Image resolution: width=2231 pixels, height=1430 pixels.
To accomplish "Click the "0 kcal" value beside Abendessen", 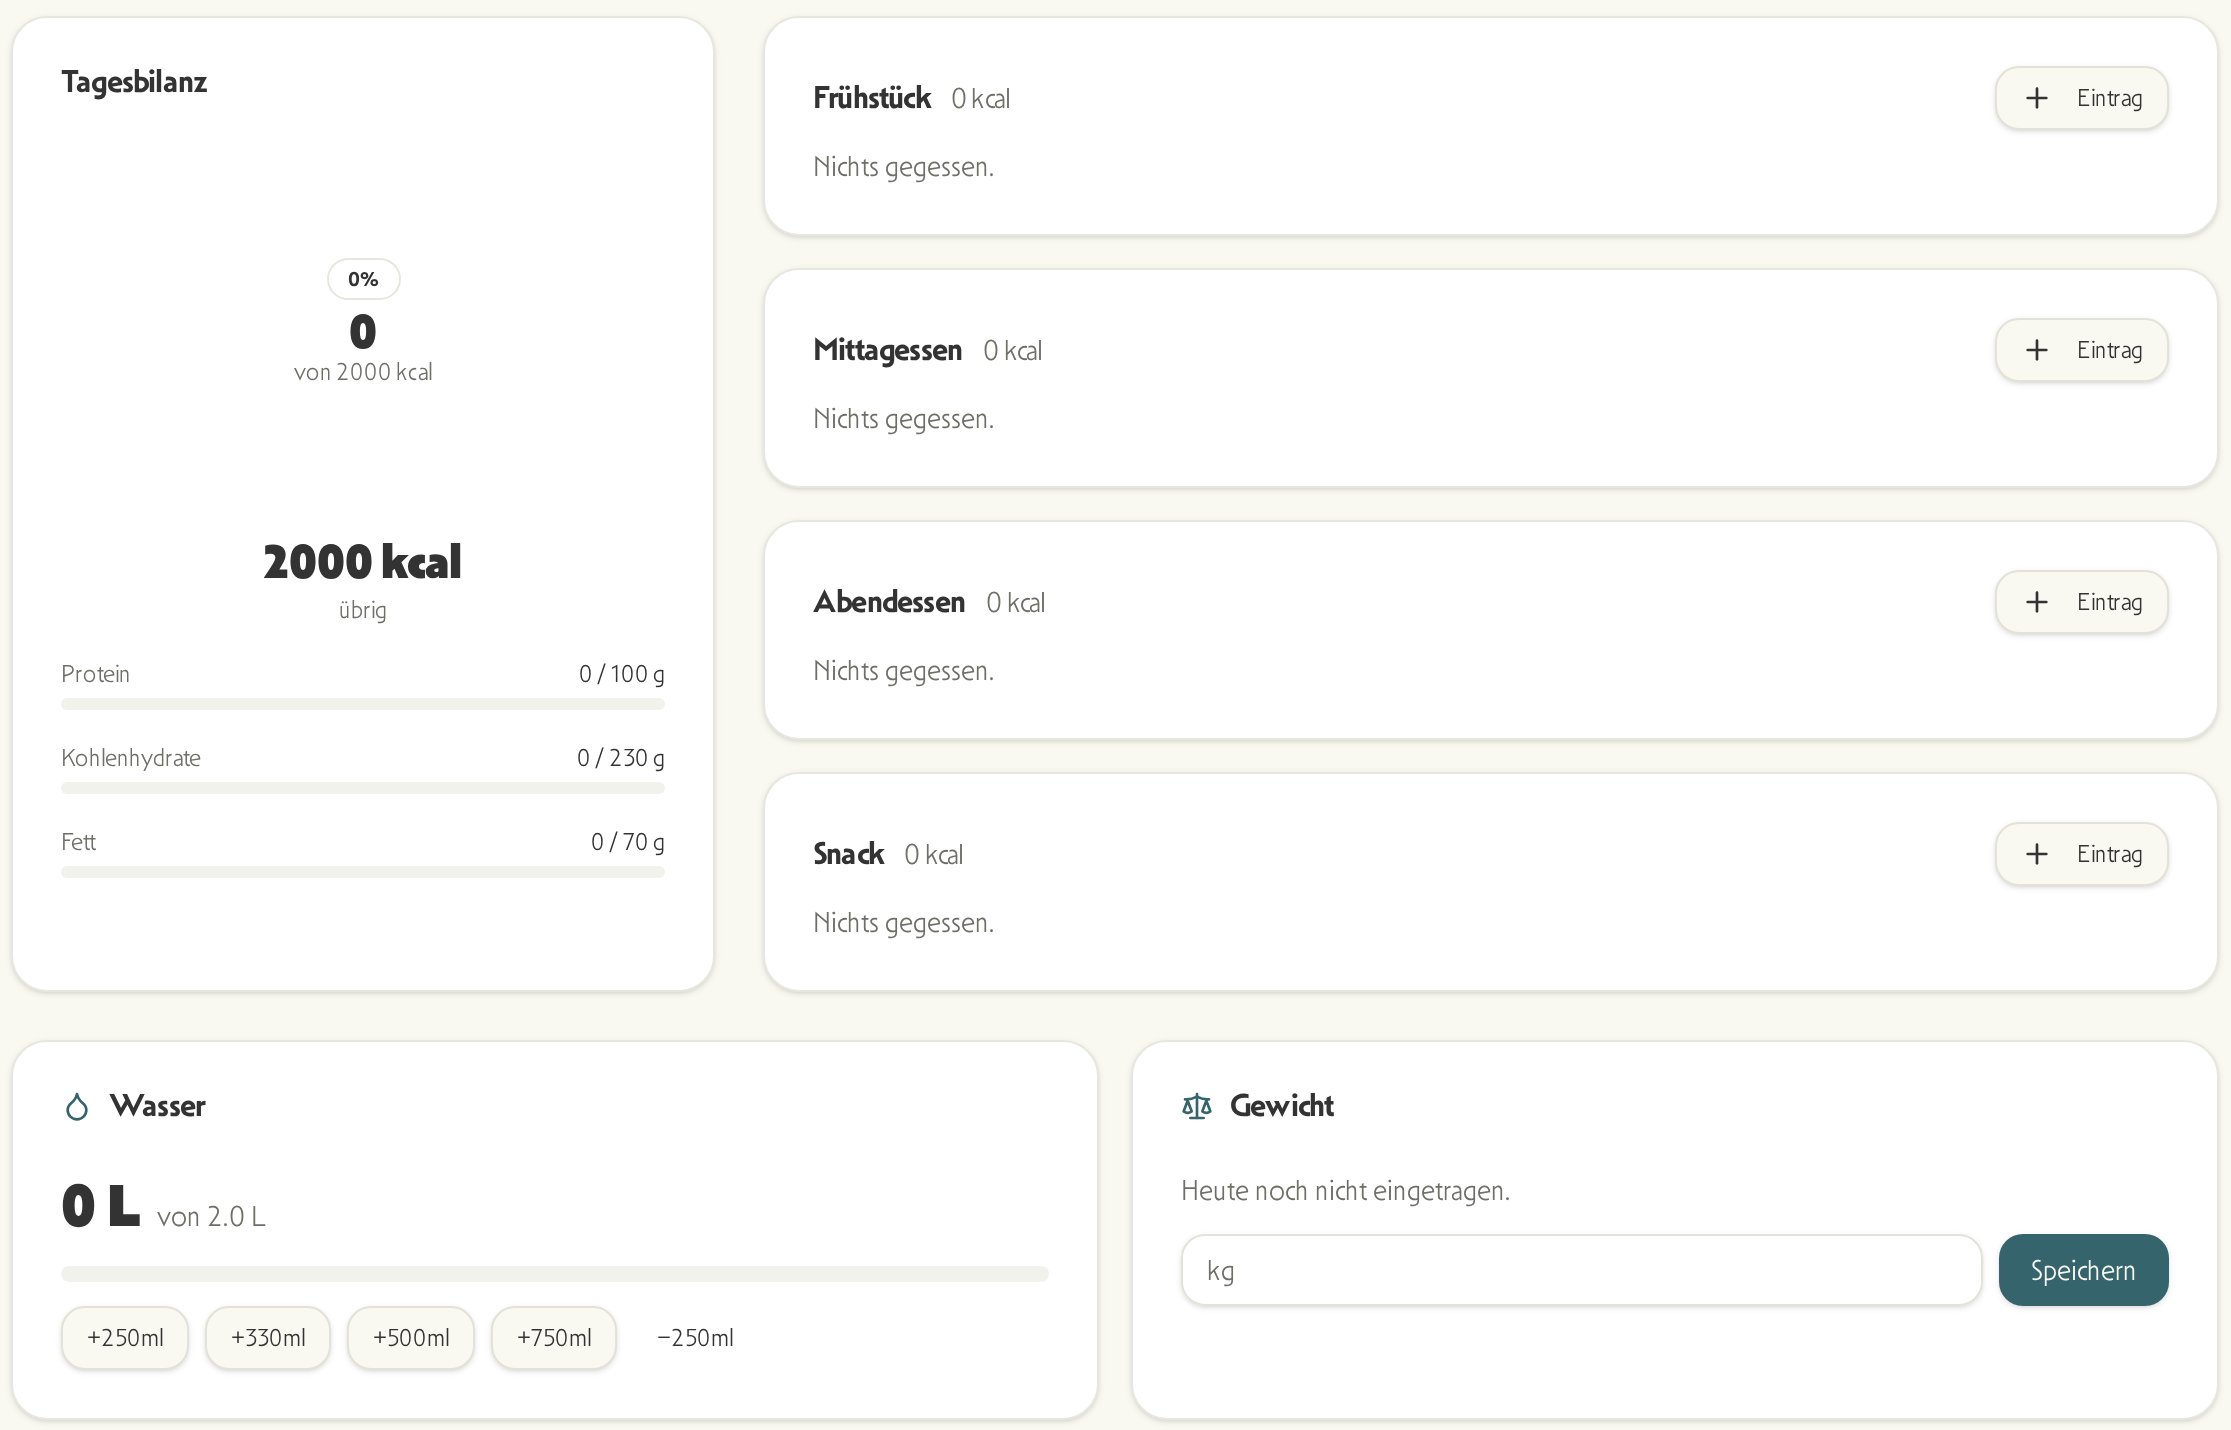I will point(1015,603).
